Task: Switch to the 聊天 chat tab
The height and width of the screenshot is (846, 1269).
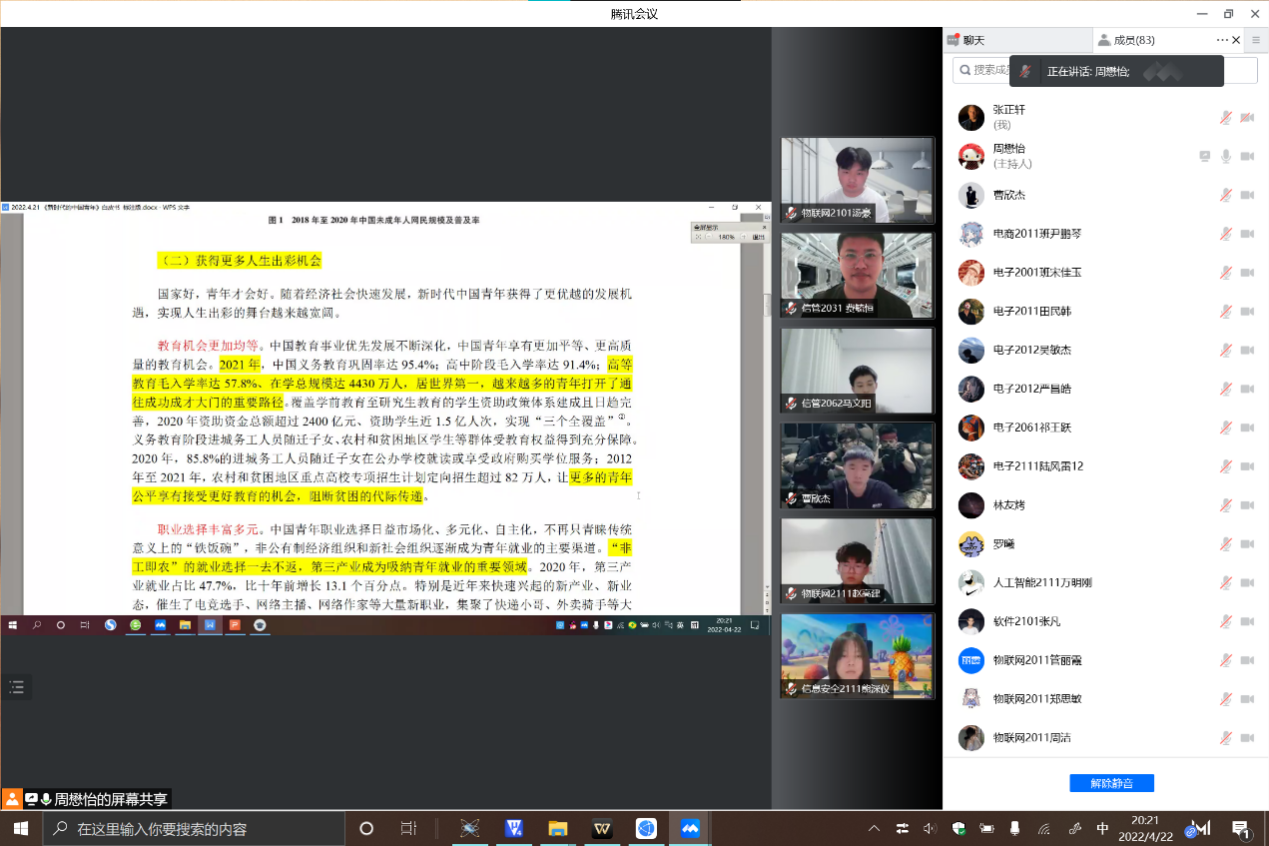Action: [x=968, y=40]
